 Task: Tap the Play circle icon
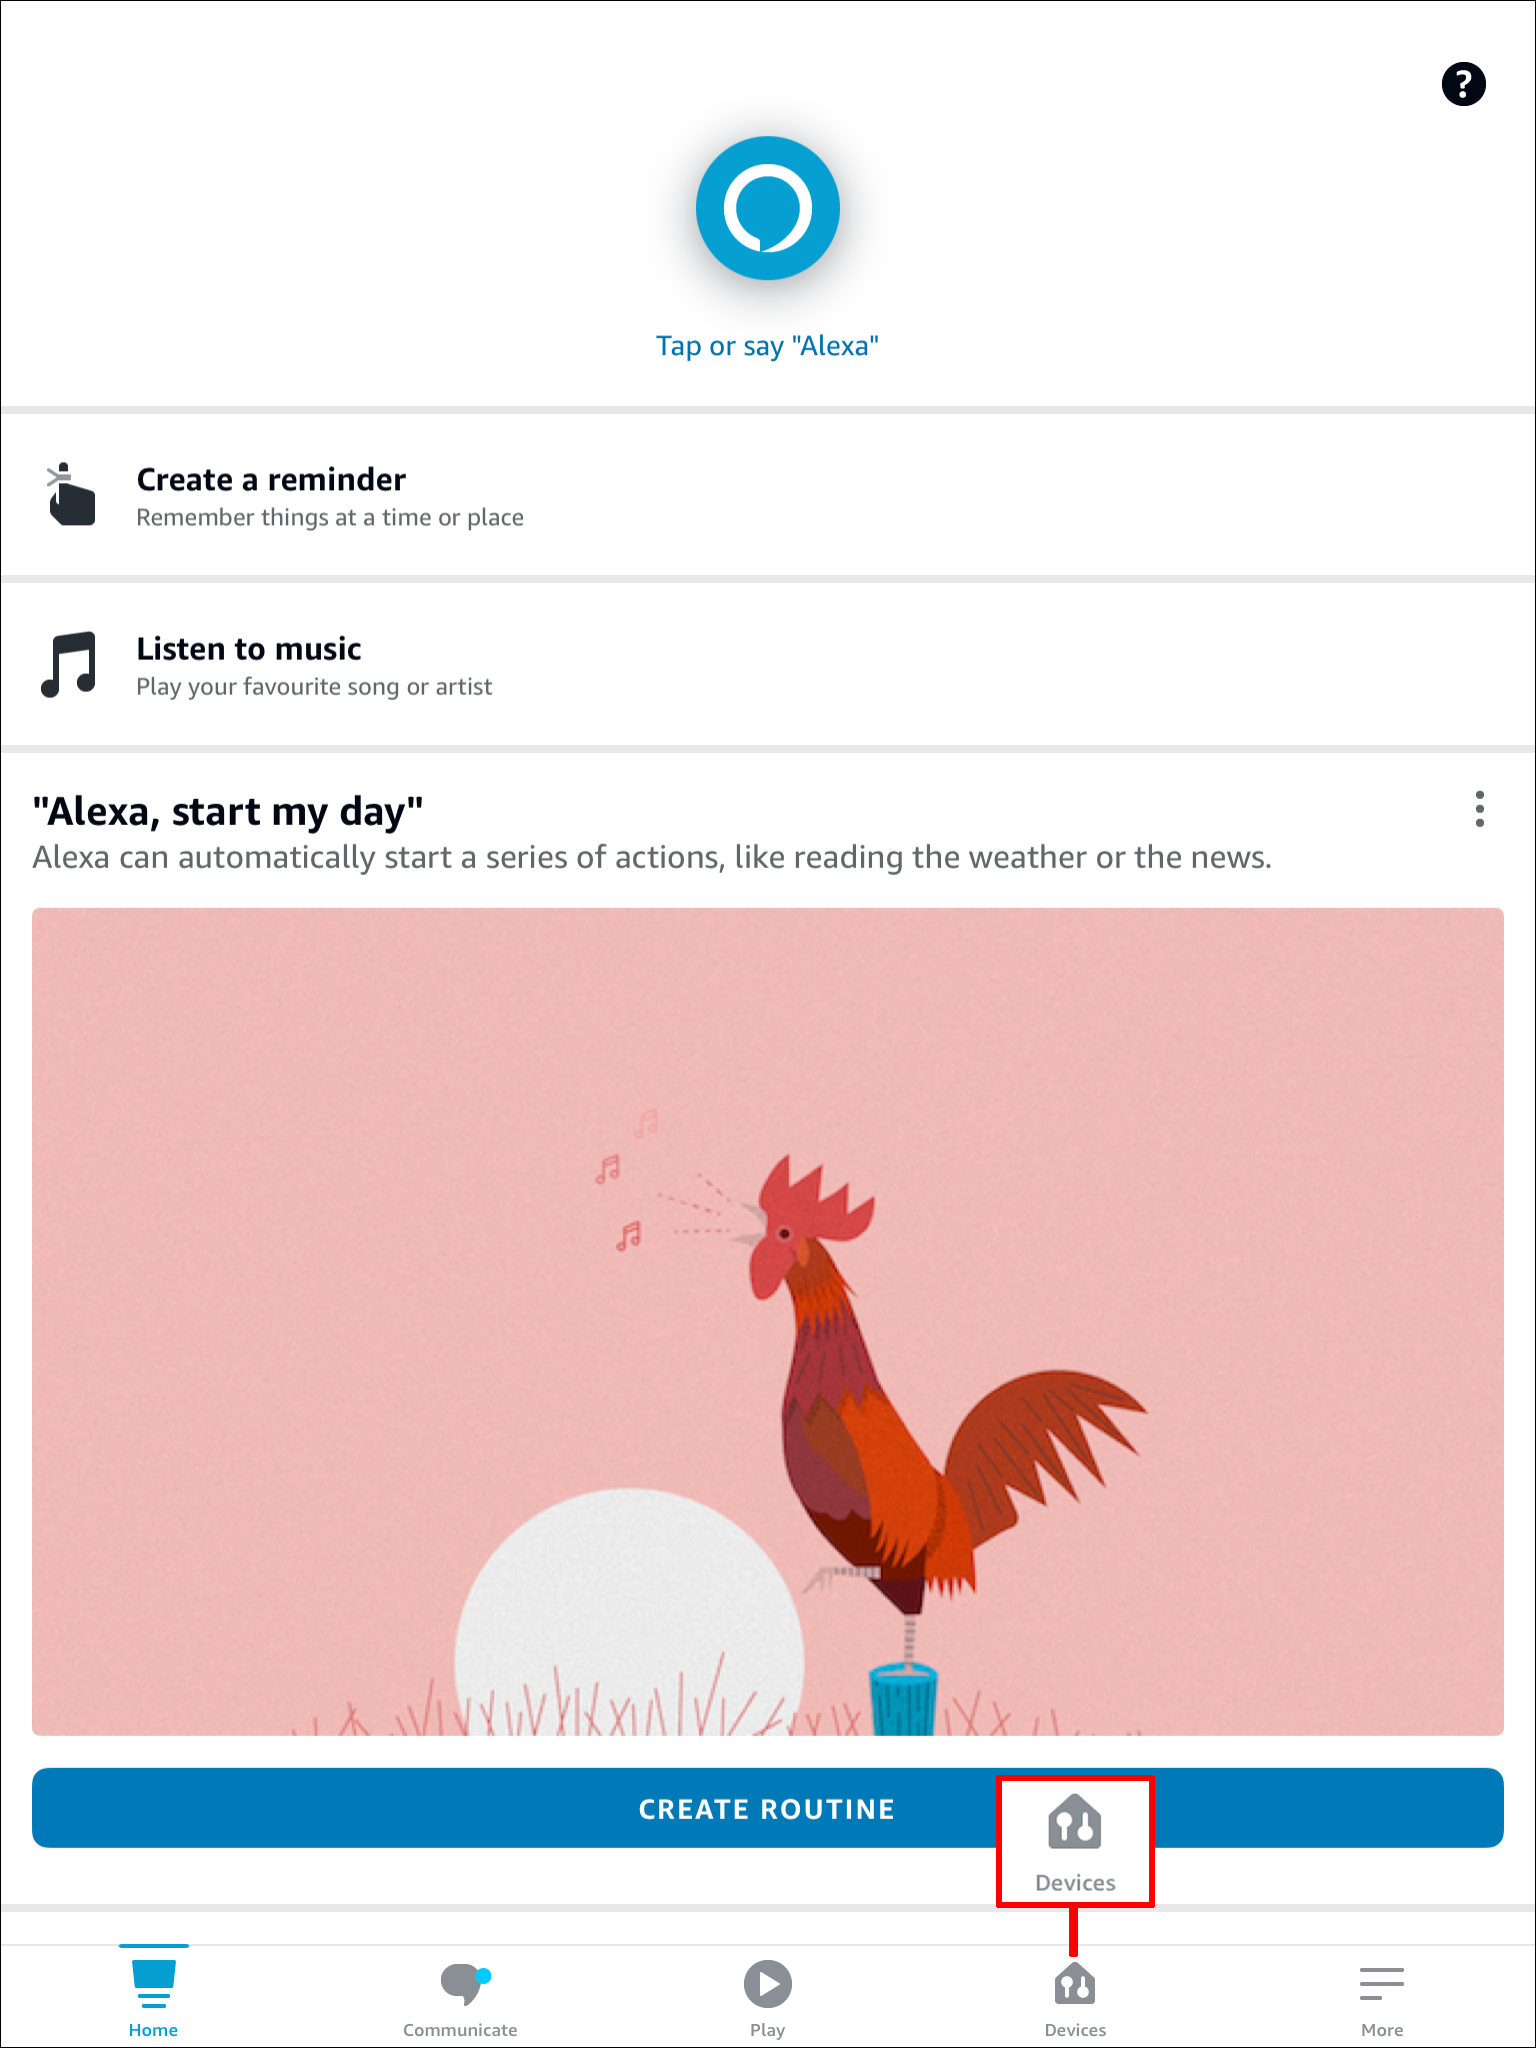[x=767, y=1984]
